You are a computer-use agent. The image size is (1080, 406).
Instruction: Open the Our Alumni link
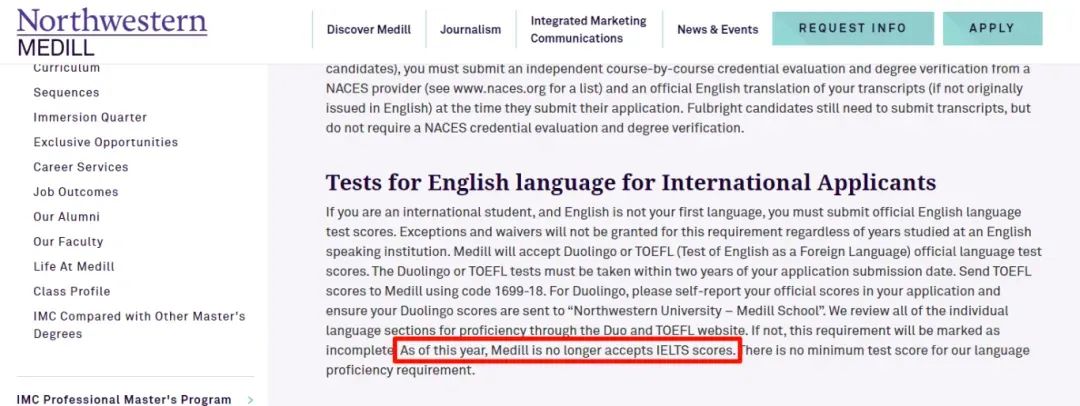point(66,217)
